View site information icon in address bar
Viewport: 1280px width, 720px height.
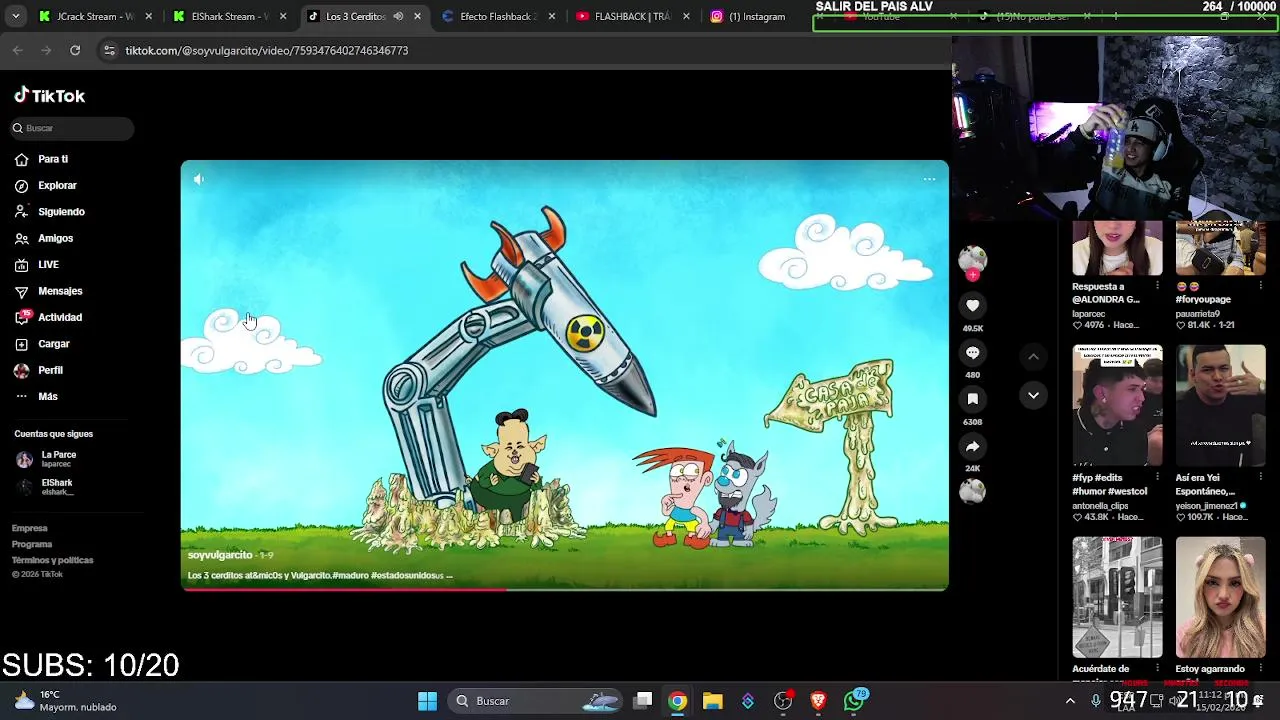coord(109,50)
